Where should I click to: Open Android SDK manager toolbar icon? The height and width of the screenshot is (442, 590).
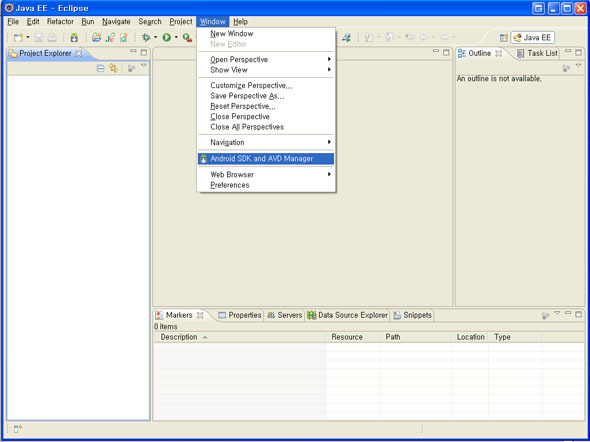pos(74,37)
